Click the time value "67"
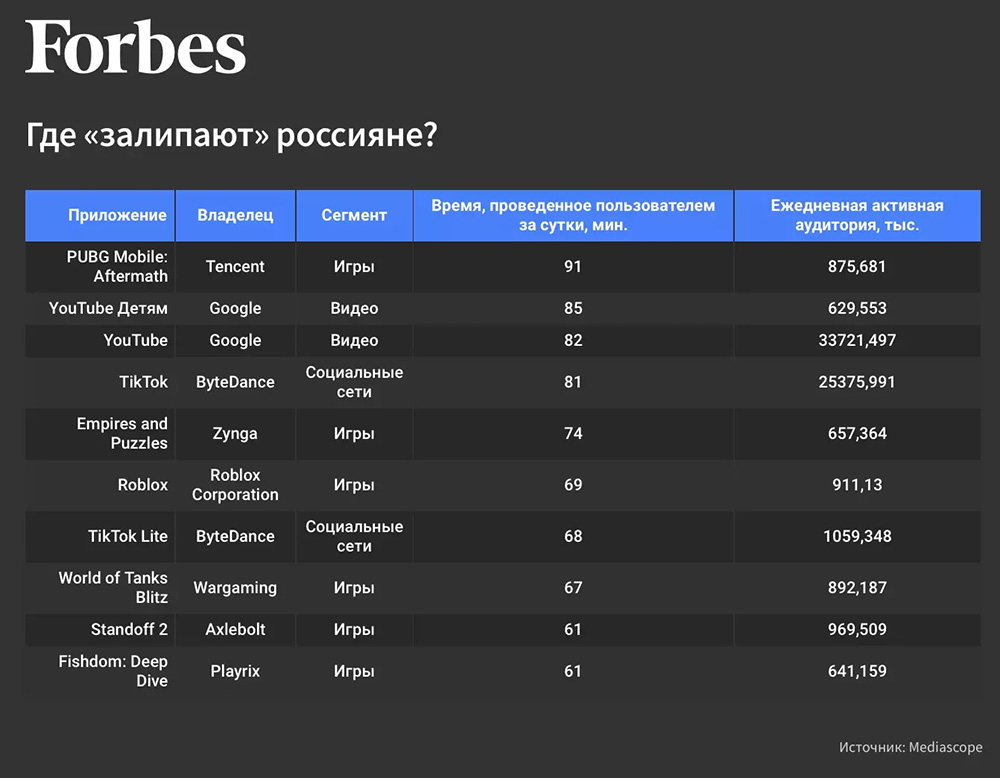This screenshot has height=778, width=1000. coord(573,588)
